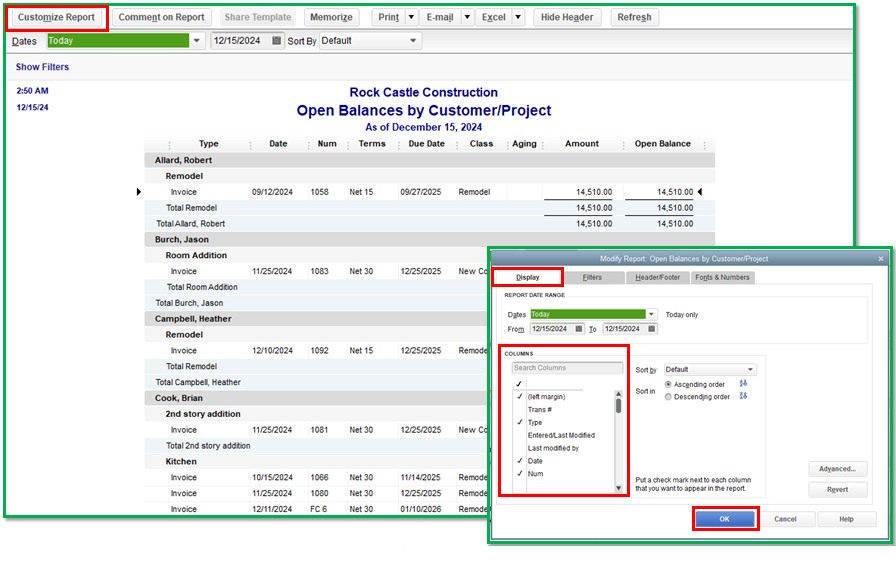This screenshot has width=896, height=566.
Task: Click the right row-marker triangle beside 14,510.00 Open Balance
Action: point(700,192)
